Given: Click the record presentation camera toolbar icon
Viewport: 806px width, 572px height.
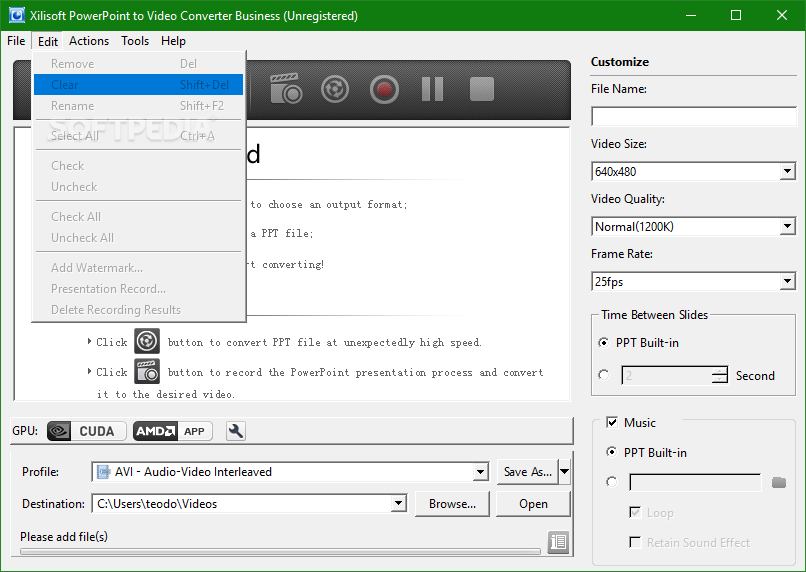Looking at the screenshot, I should click(286, 89).
